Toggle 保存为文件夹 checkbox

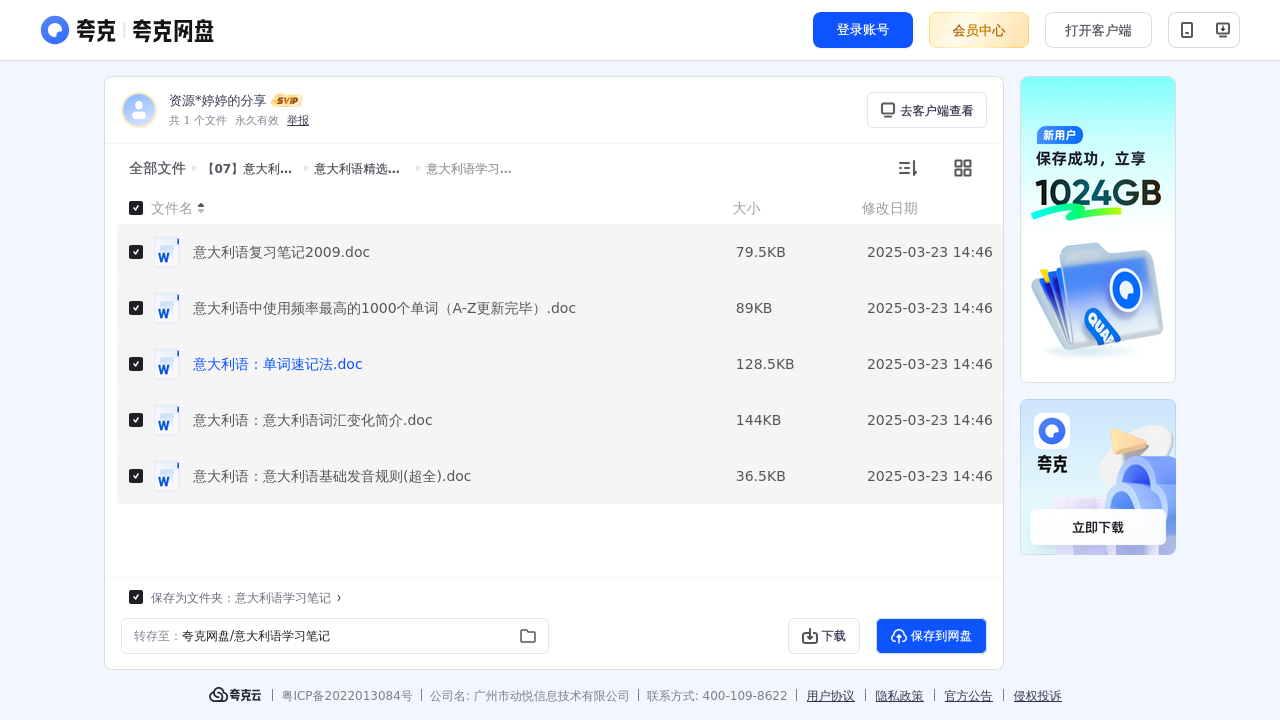(x=136, y=597)
